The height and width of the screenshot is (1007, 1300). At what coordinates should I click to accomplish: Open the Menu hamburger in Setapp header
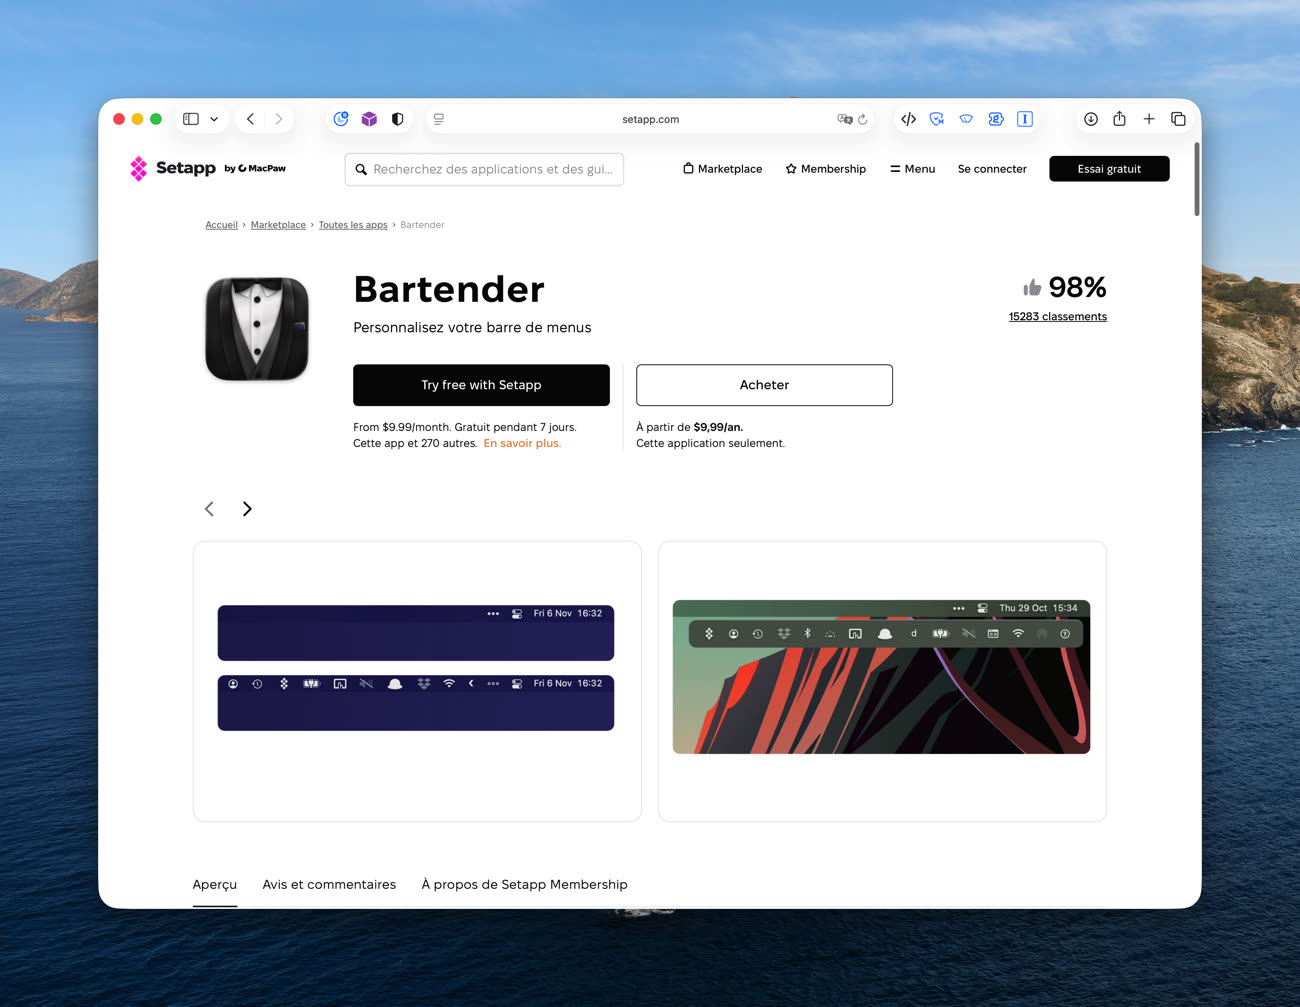point(912,169)
